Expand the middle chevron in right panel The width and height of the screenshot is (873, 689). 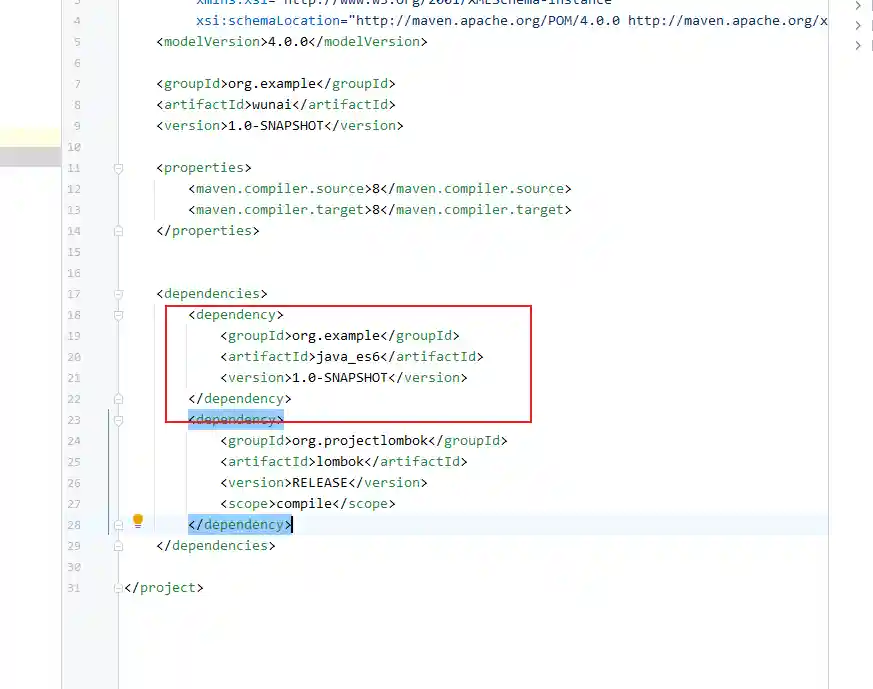pos(858,25)
